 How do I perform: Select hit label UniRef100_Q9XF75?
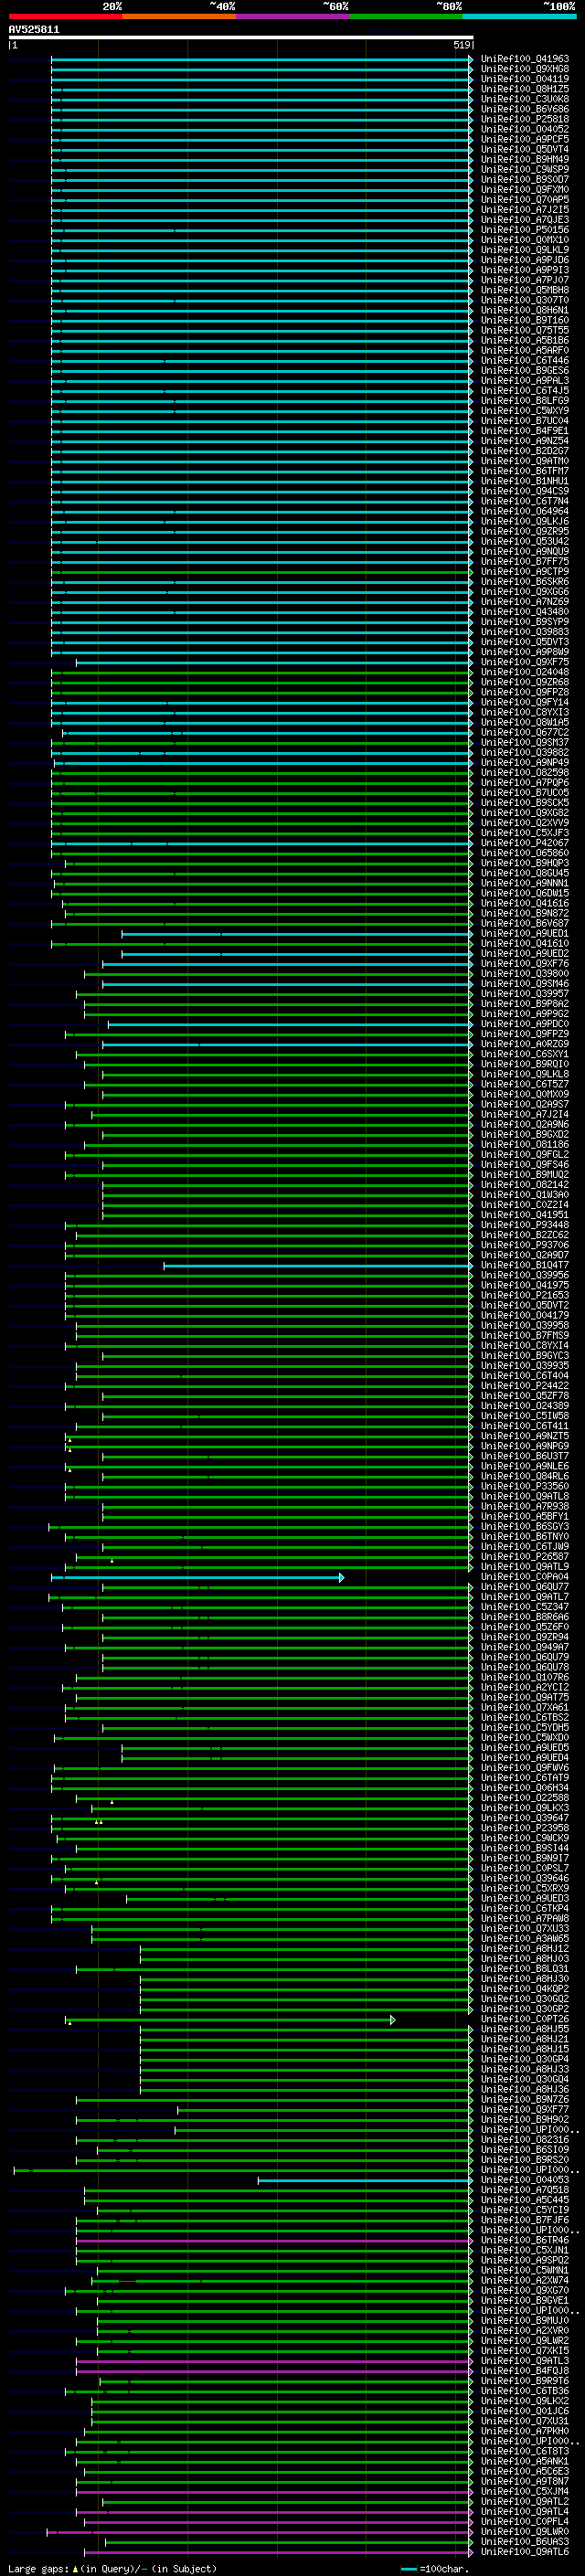click(524, 662)
